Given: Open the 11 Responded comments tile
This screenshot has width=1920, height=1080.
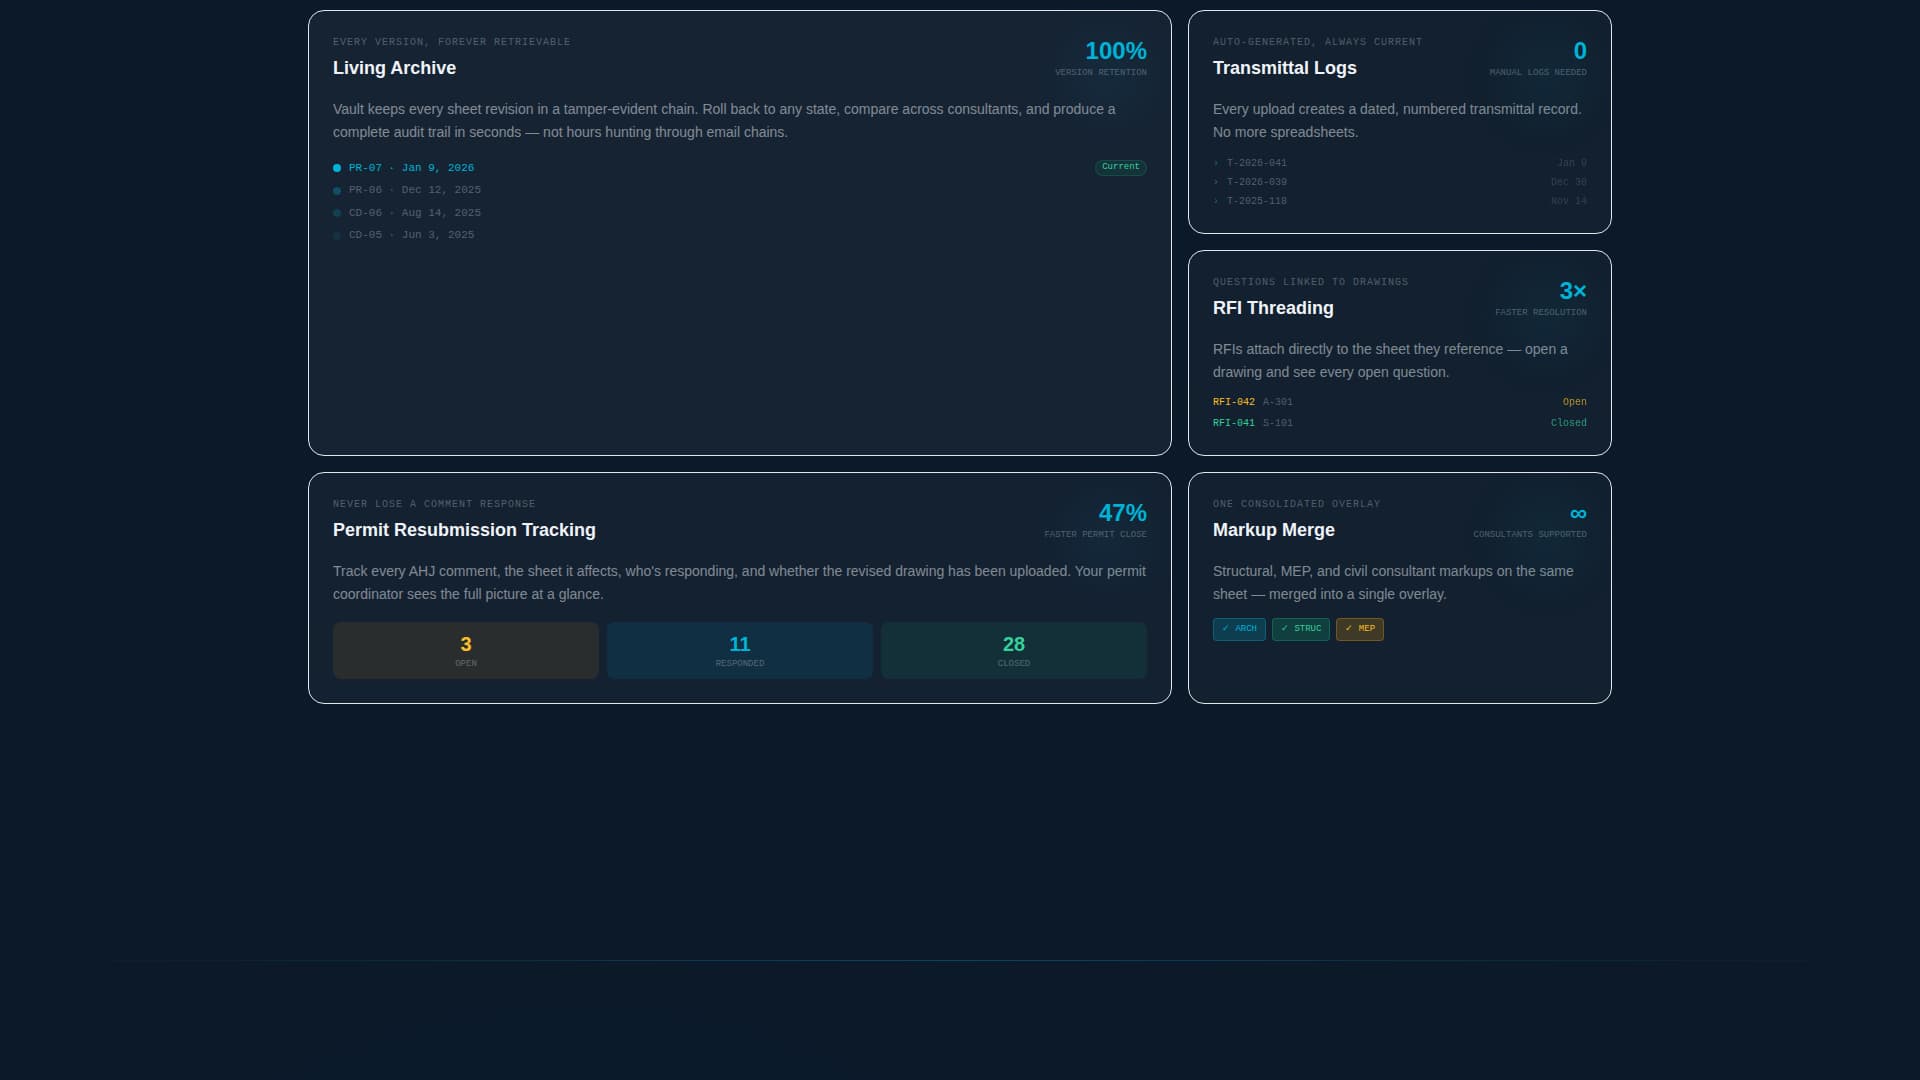Looking at the screenshot, I should [x=740, y=651].
